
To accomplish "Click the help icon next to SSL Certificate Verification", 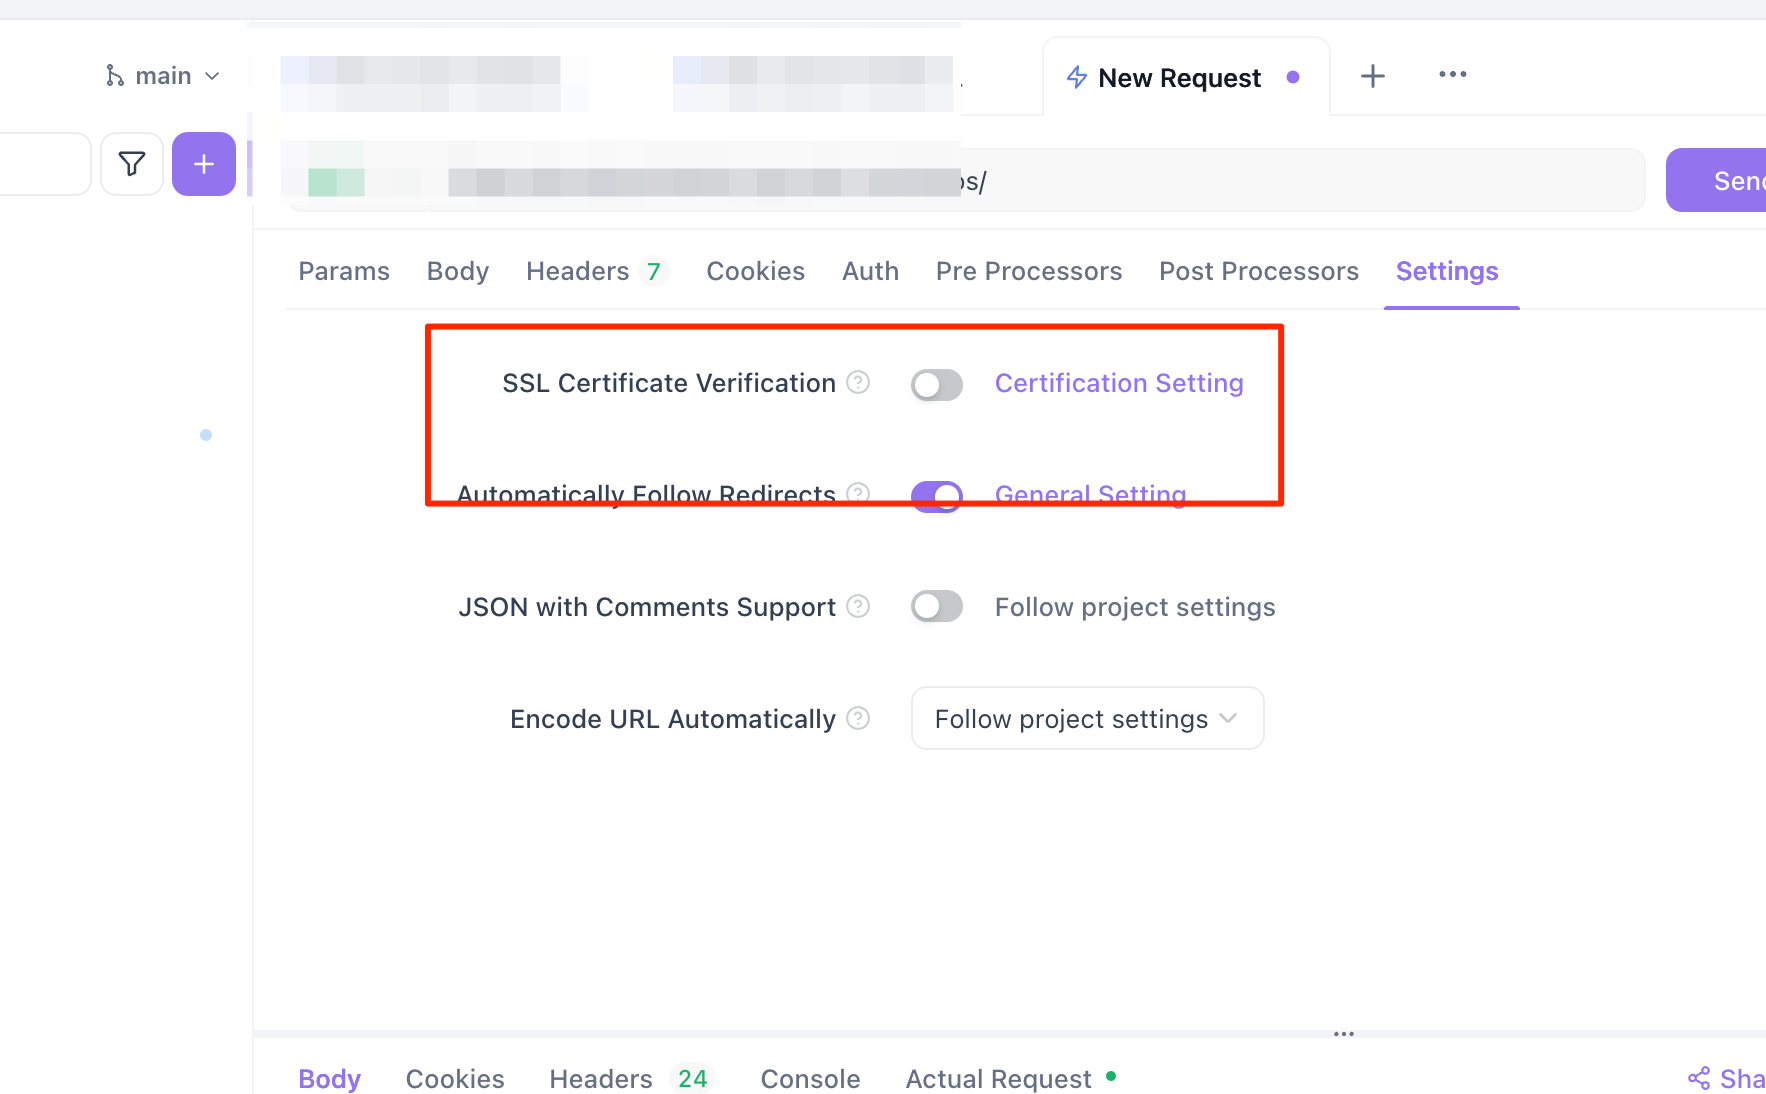I will (857, 382).
